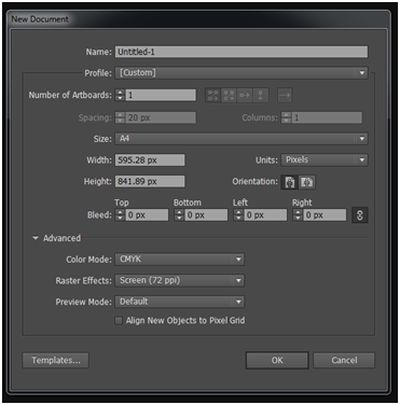Select the Arrange by Column artboard icon
This screenshot has height=405, width=400.
click(260, 95)
